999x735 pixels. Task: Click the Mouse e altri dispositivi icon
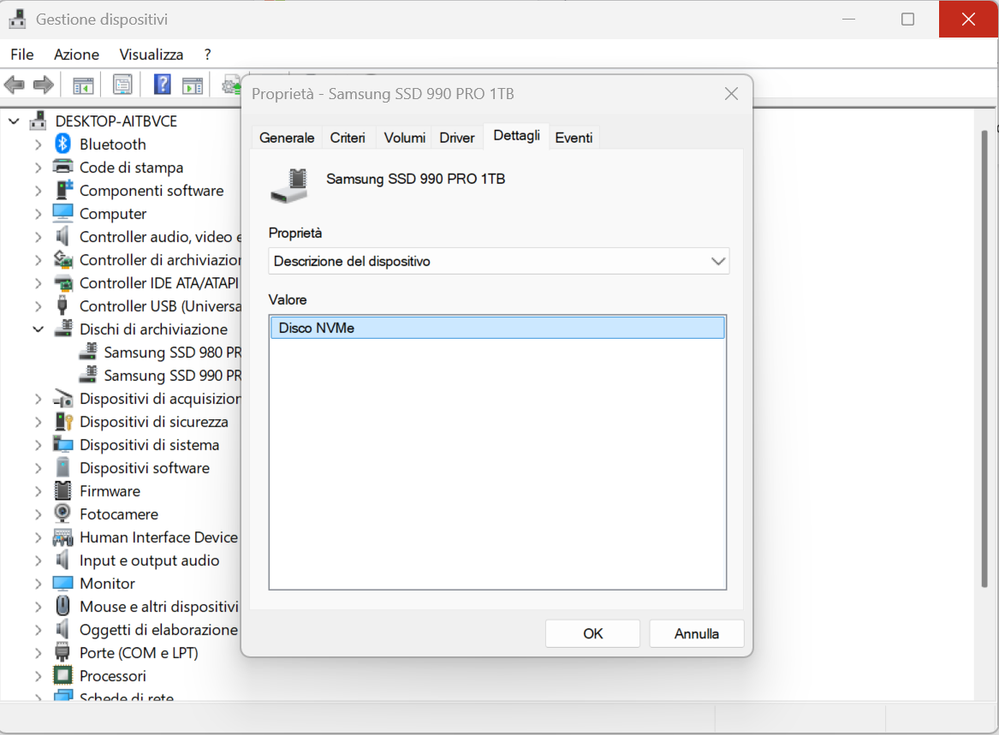pos(62,606)
